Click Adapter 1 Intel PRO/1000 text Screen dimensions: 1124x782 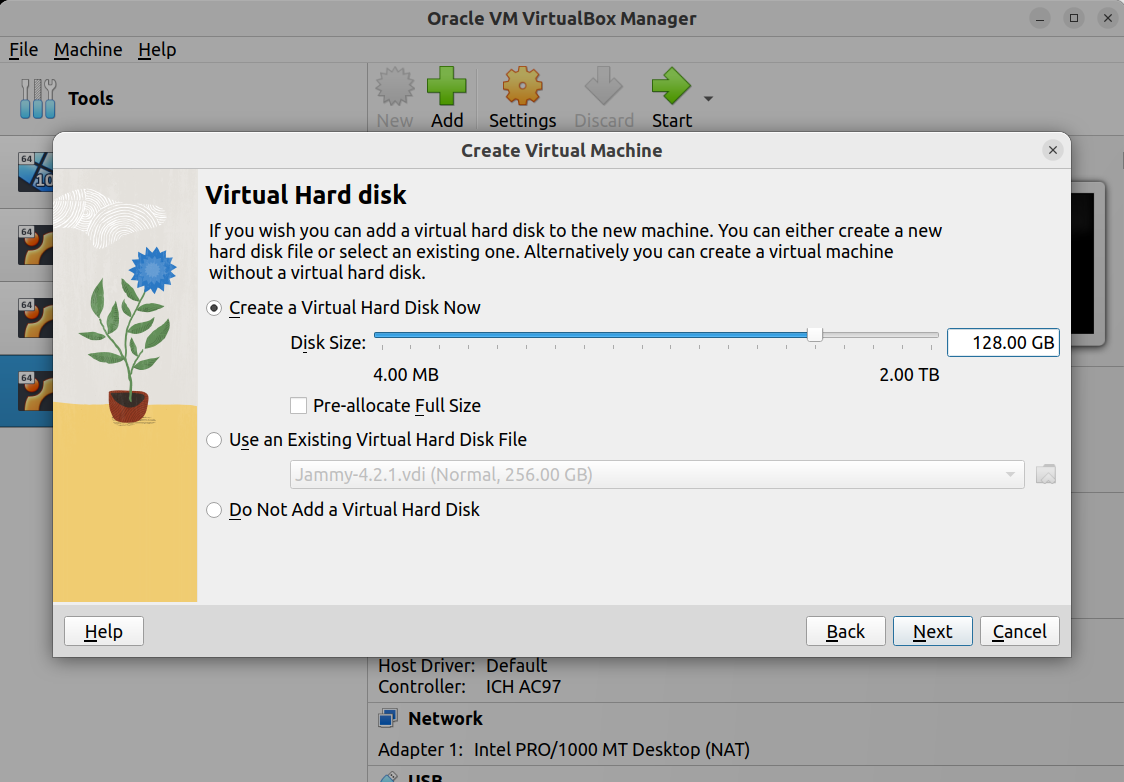563,750
